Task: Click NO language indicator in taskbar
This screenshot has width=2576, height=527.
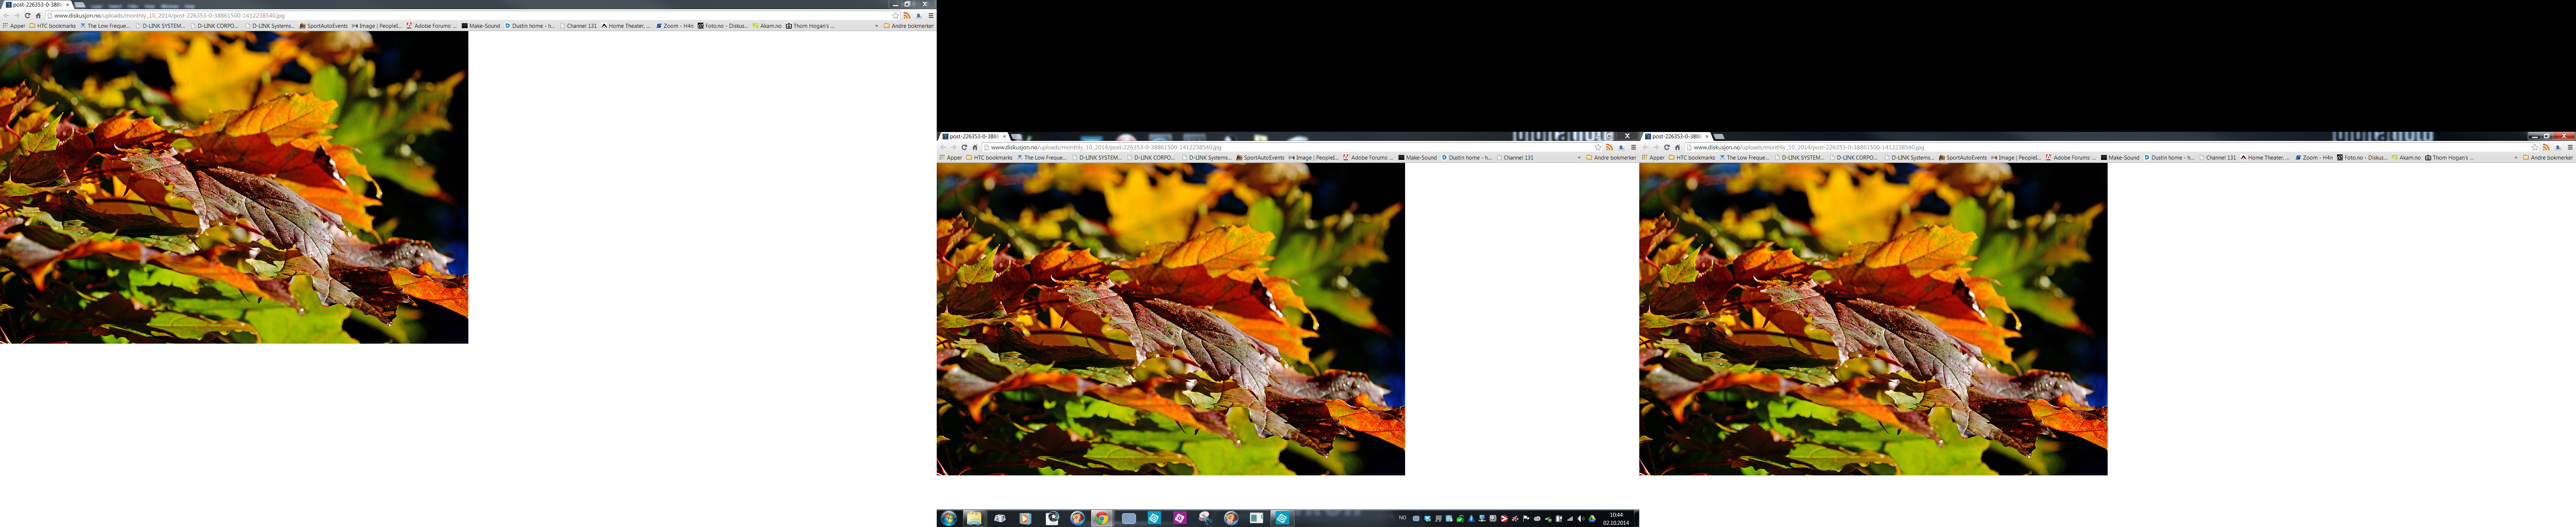Action: 1402,518
